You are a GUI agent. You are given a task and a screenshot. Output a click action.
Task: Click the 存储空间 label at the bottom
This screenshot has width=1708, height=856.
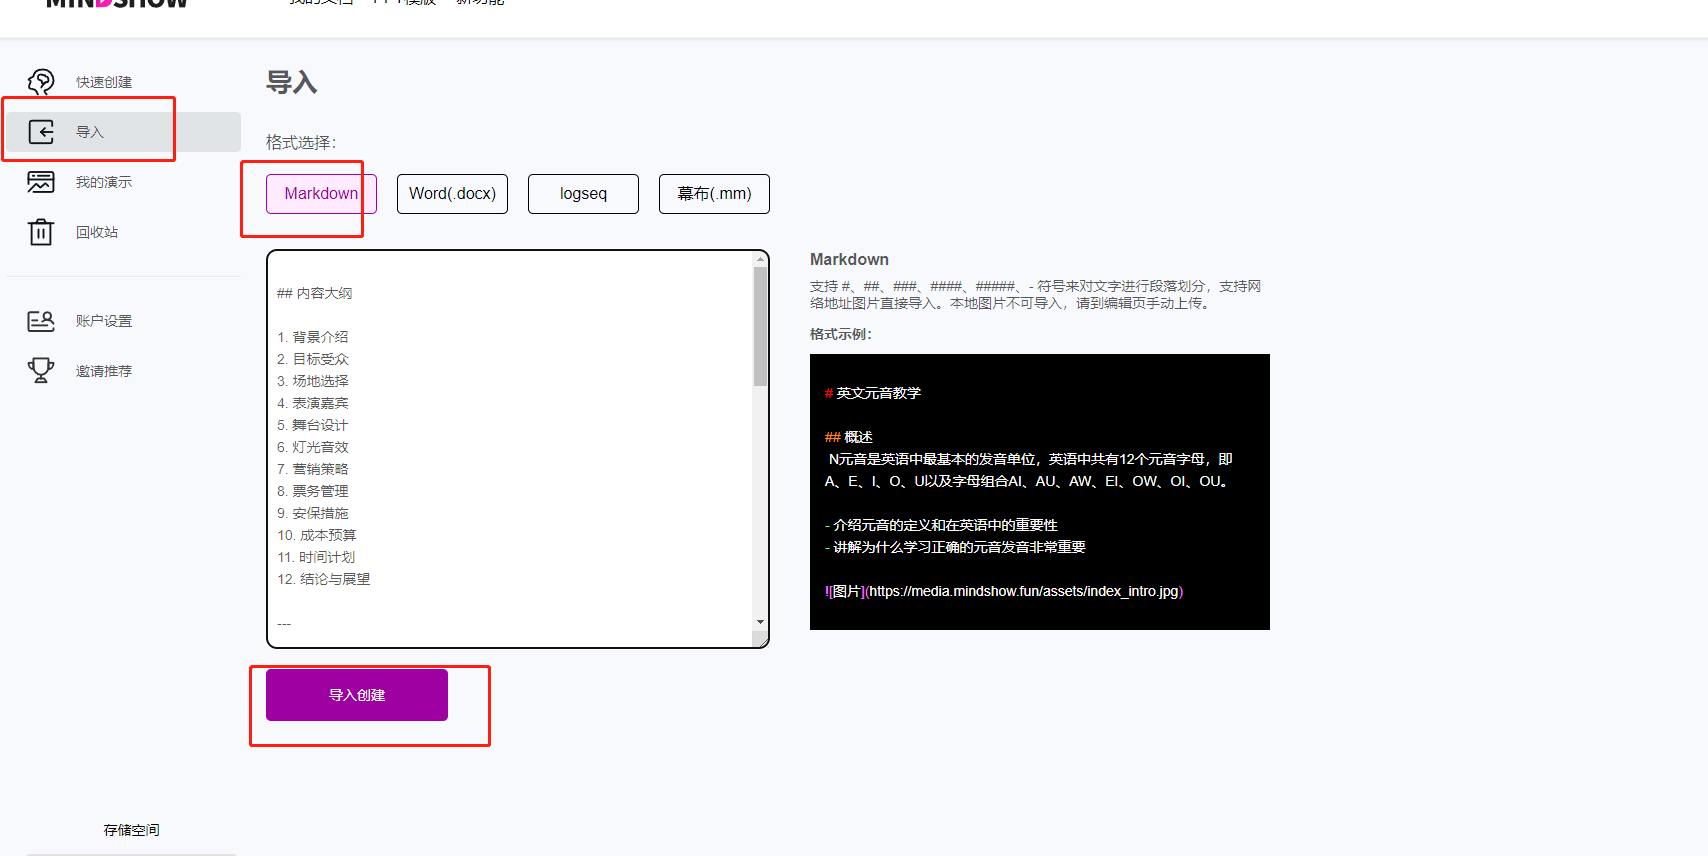coord(131,830)
